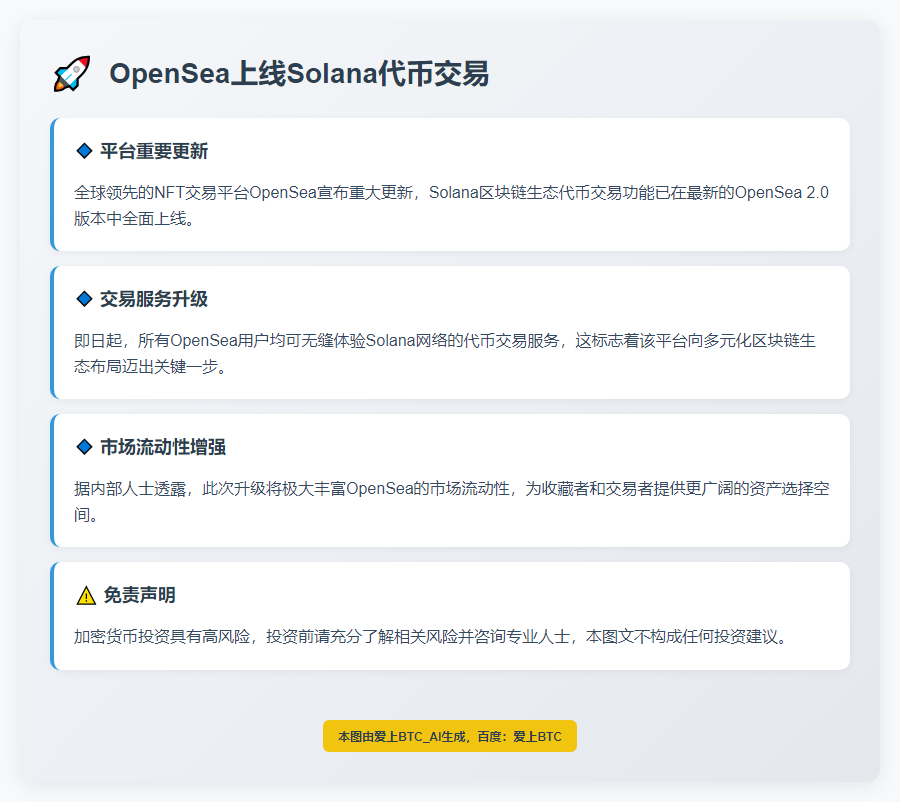Click the blue diamond beside 平台重要更新
Viewport: 900px width, 802px height.
[84, 151]
